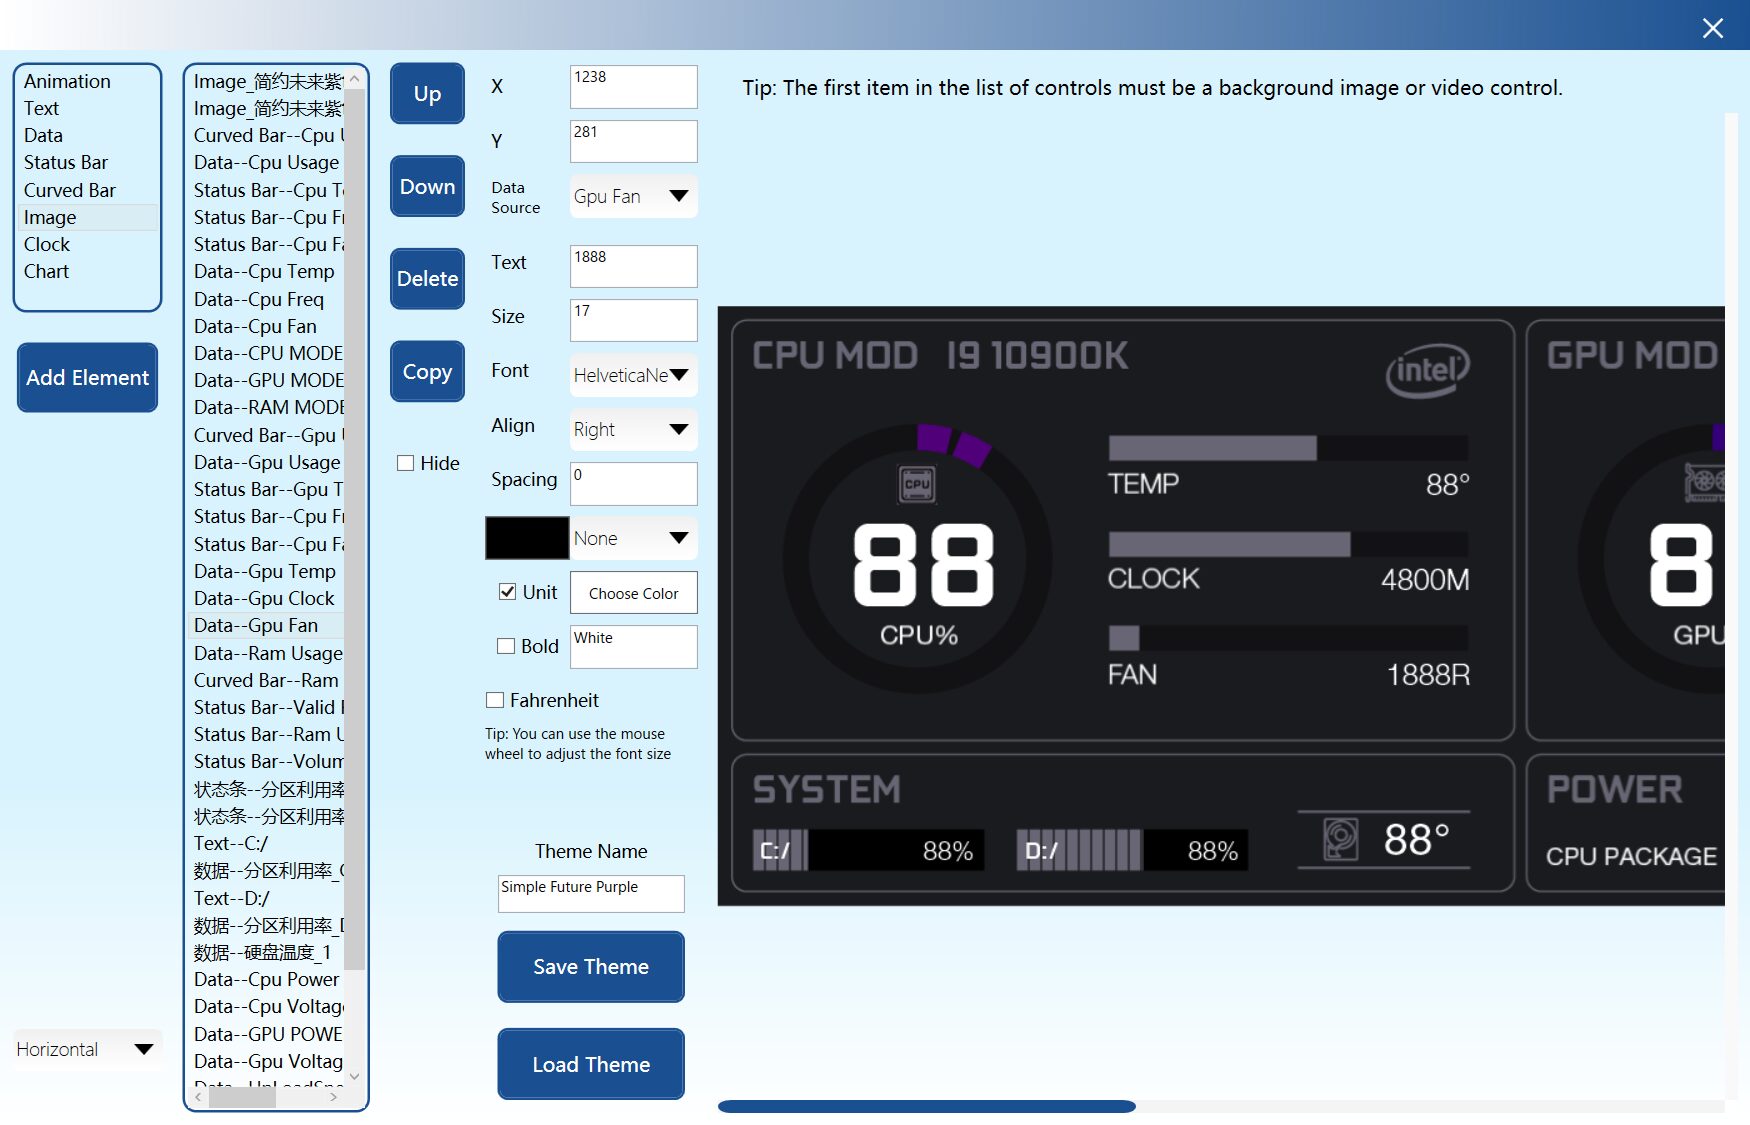Screen dimensions: 1750x1125
Task: Click the black color swatch
Action: tap(527, 538)
